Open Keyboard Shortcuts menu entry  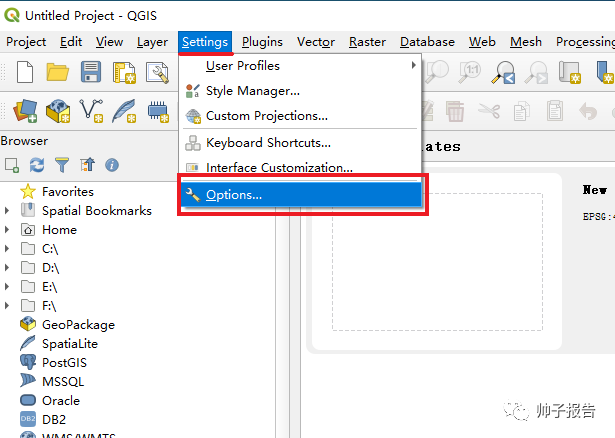300,143
